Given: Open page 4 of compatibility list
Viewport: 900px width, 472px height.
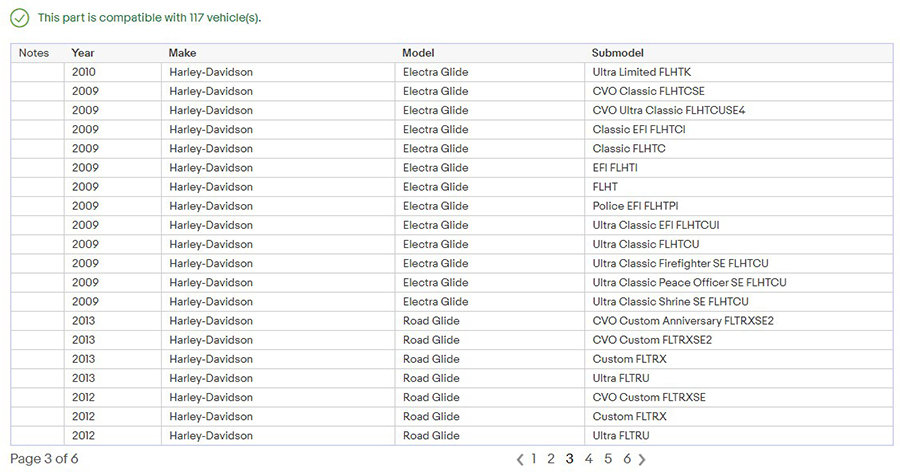Looking at the screenshot, I should tap(588, 458).
